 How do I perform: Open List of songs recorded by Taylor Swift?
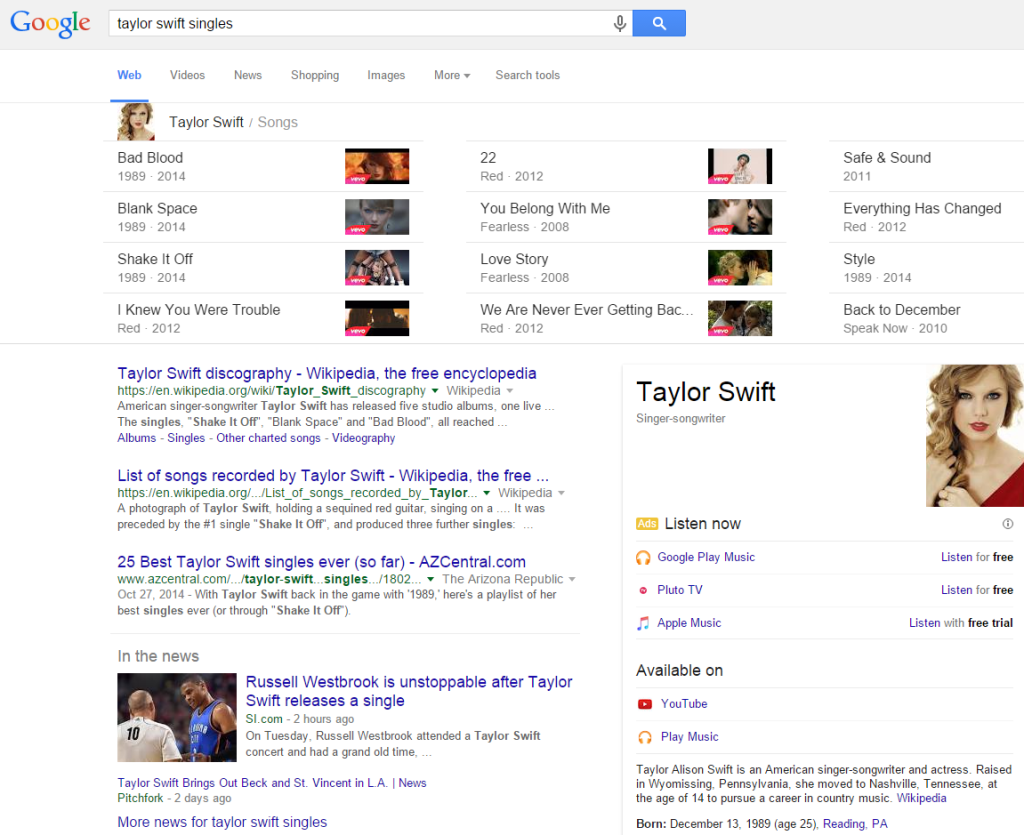tap(333, 475)
